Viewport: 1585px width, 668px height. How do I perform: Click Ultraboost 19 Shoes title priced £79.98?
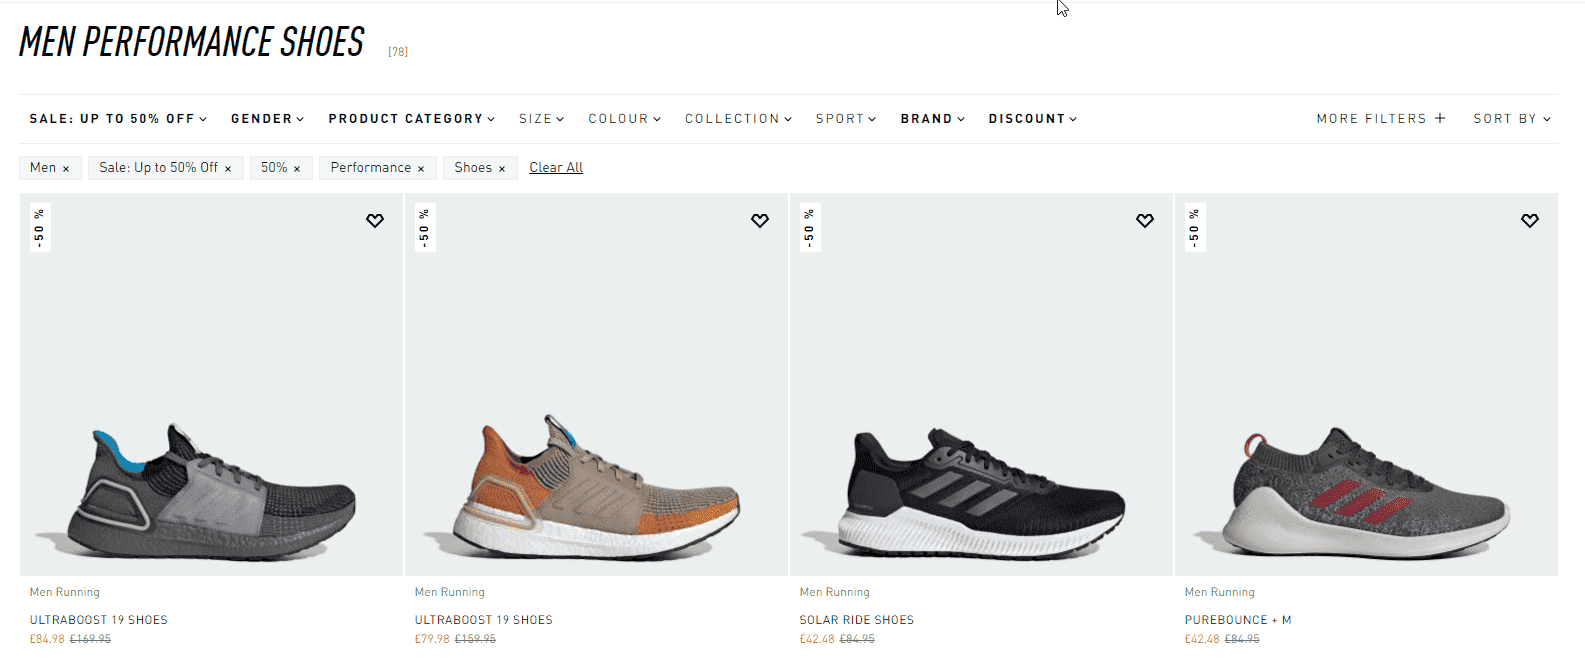tap(484, 620)
